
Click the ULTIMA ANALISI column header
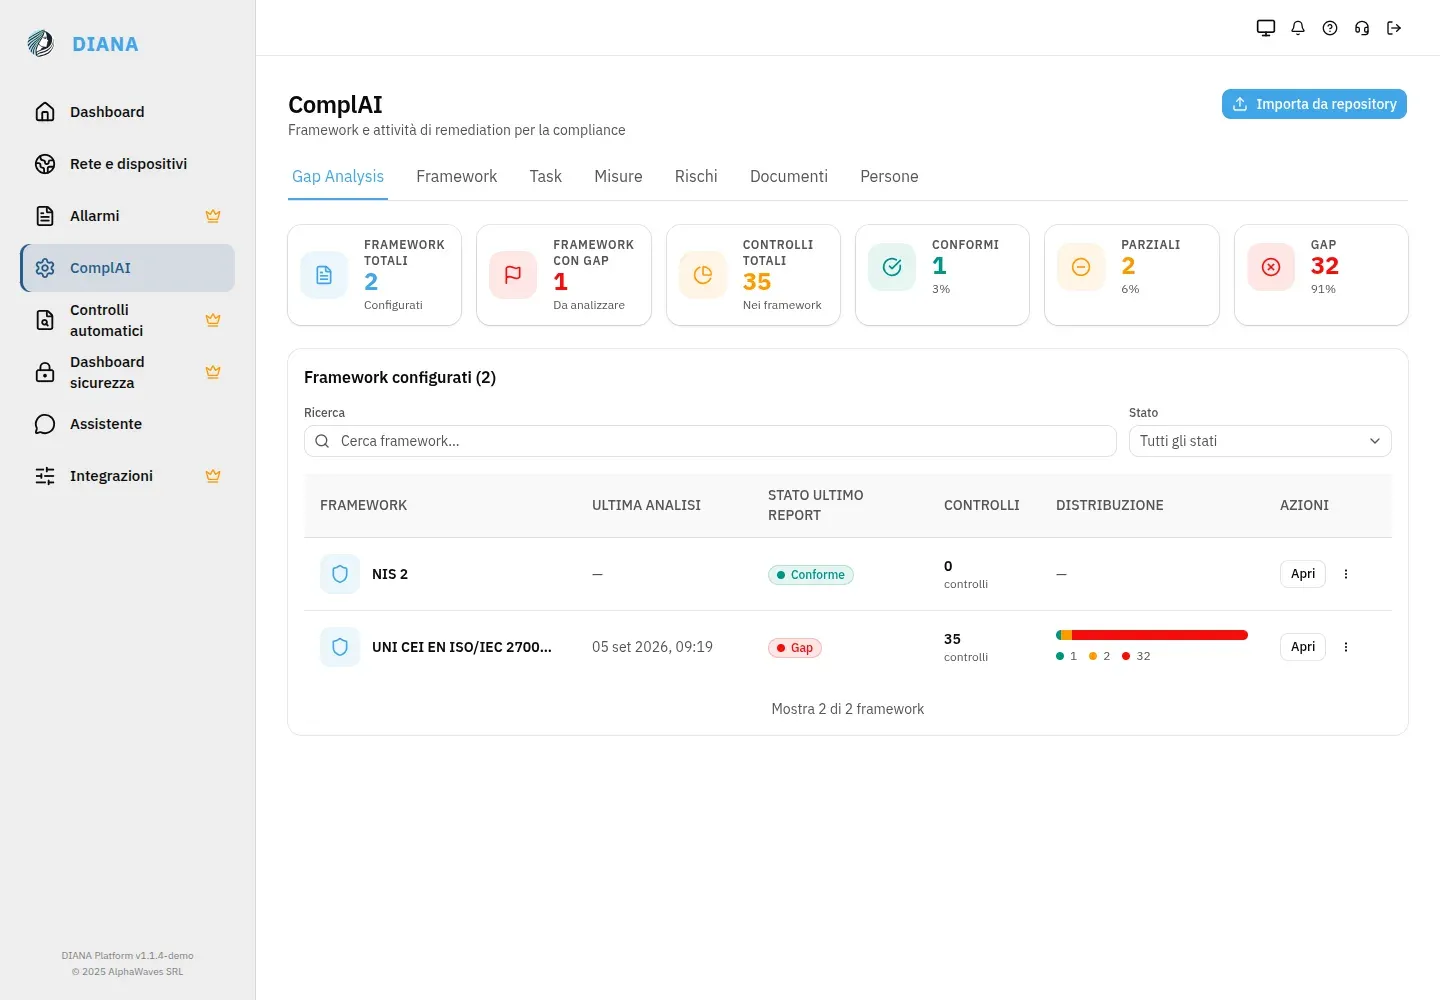click(x=646, y=505)
